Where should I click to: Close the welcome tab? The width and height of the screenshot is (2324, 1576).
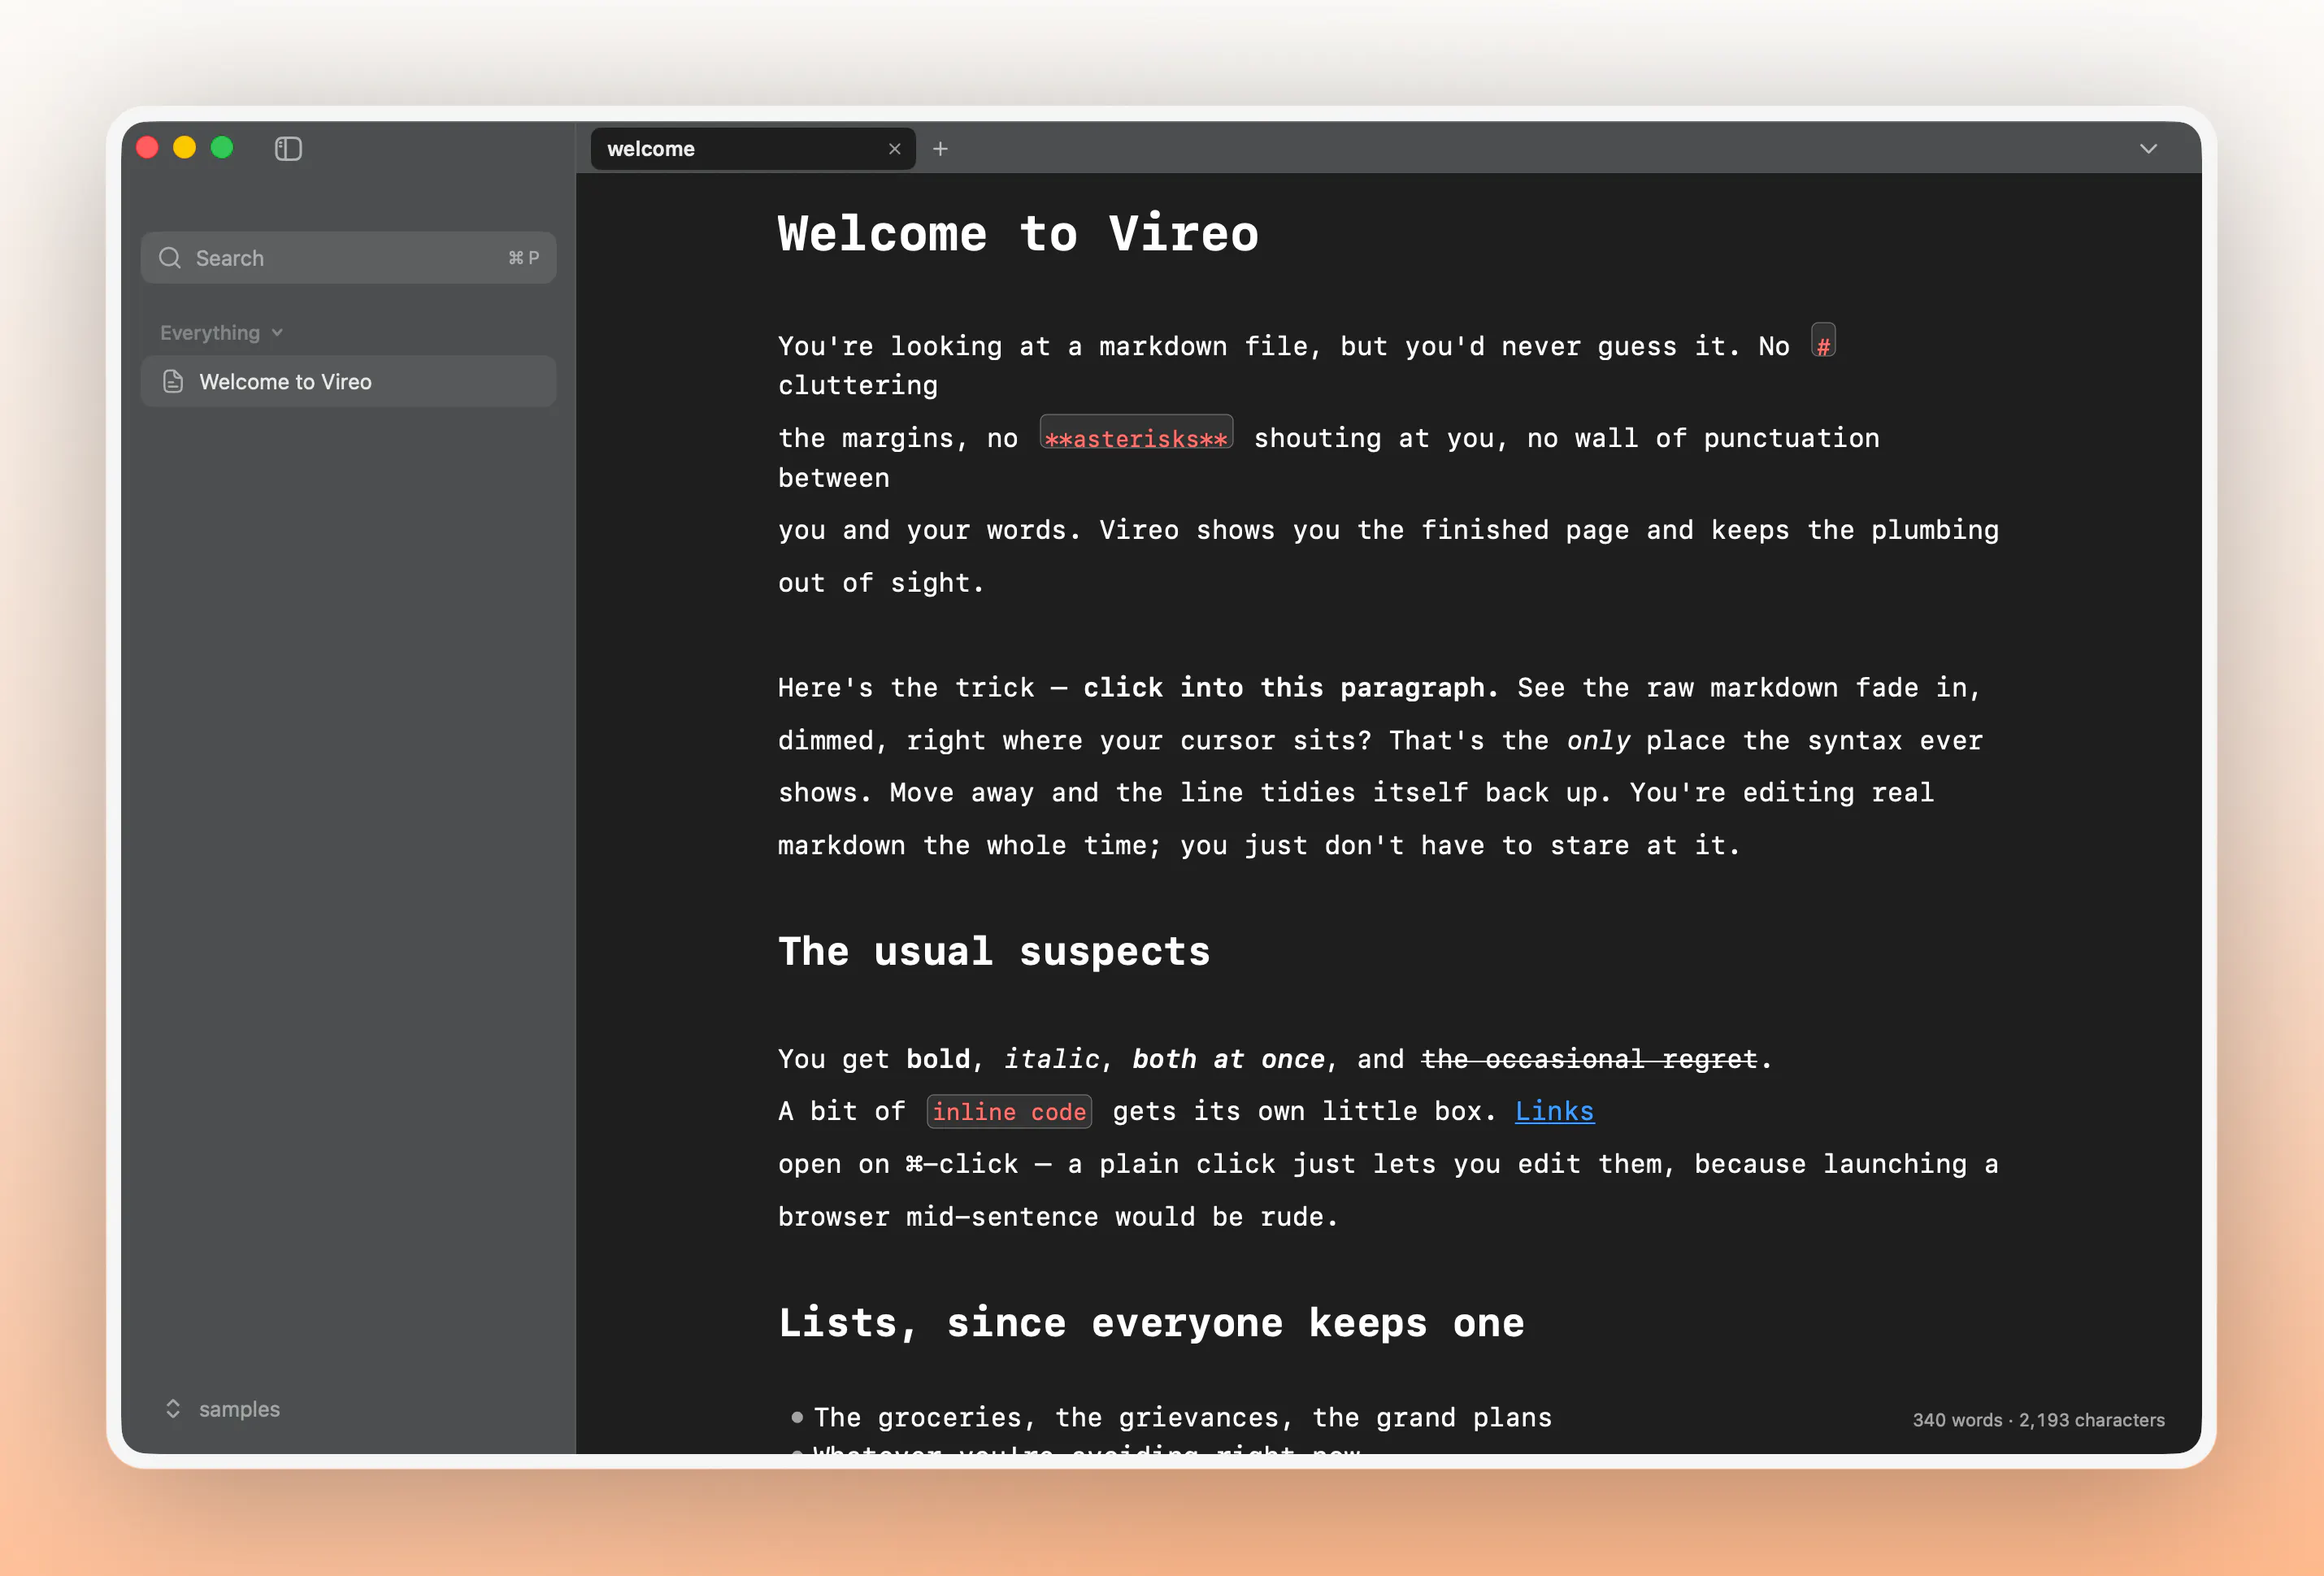click(x=895, y=149)
